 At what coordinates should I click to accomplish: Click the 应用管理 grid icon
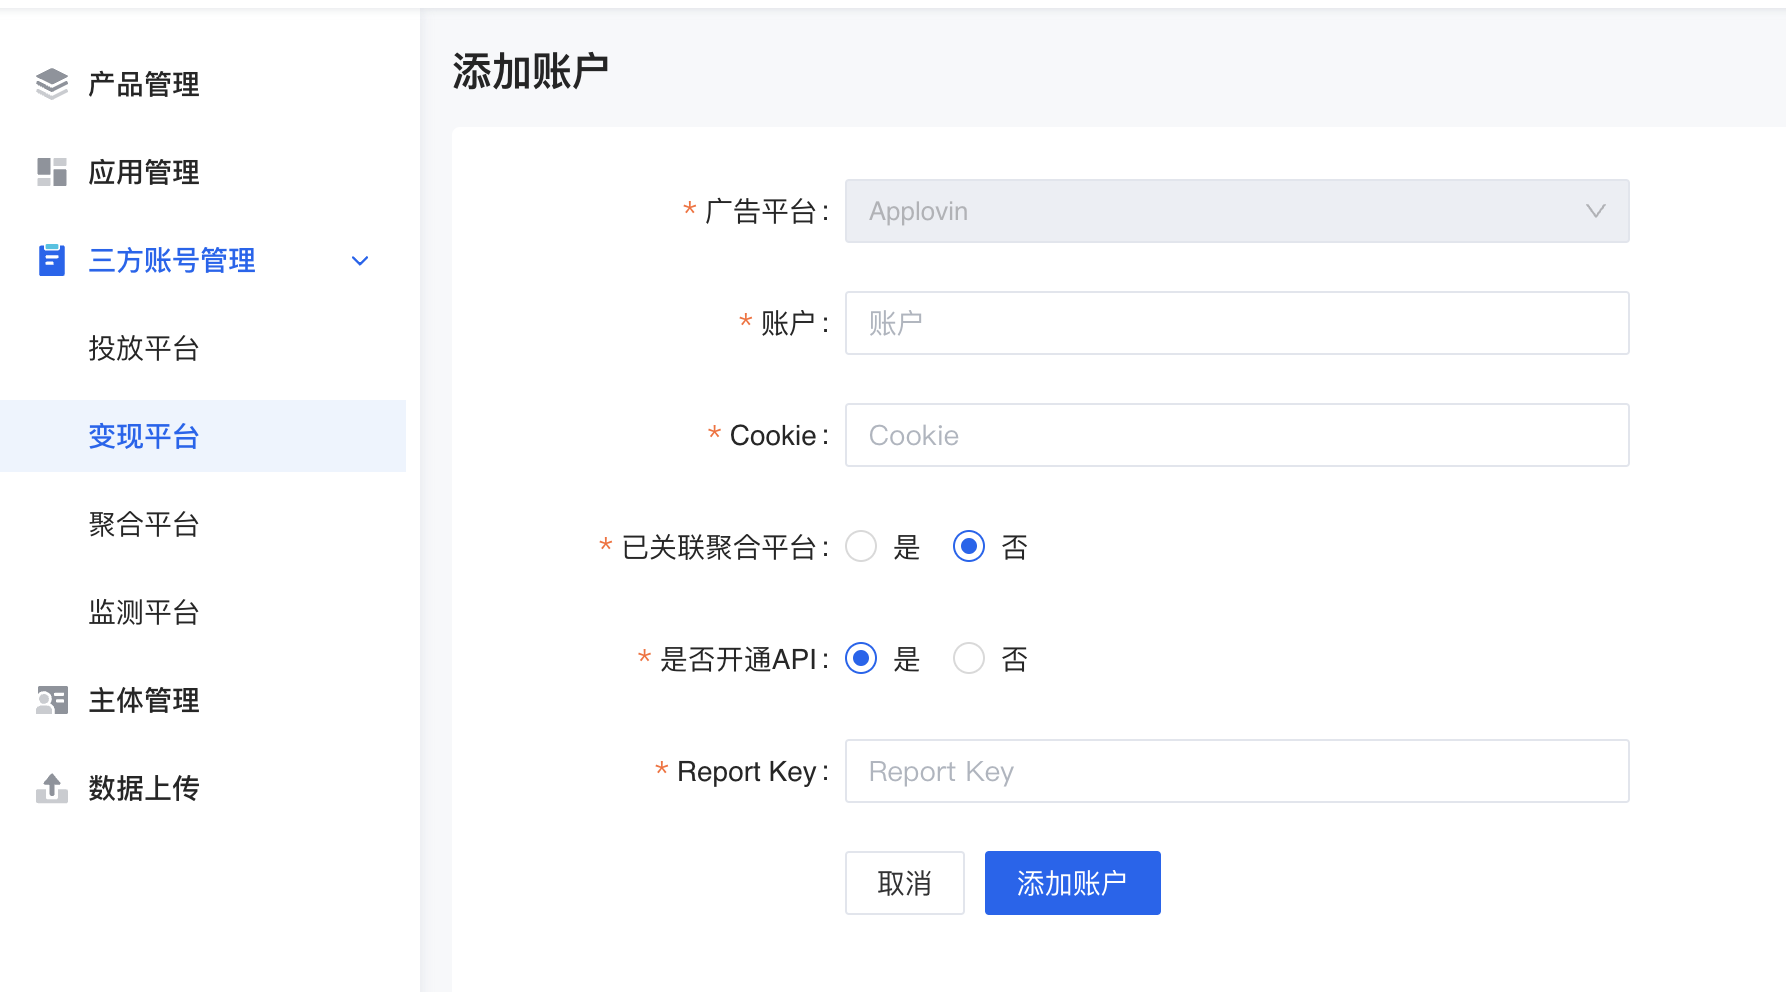[x=51, y=172]
